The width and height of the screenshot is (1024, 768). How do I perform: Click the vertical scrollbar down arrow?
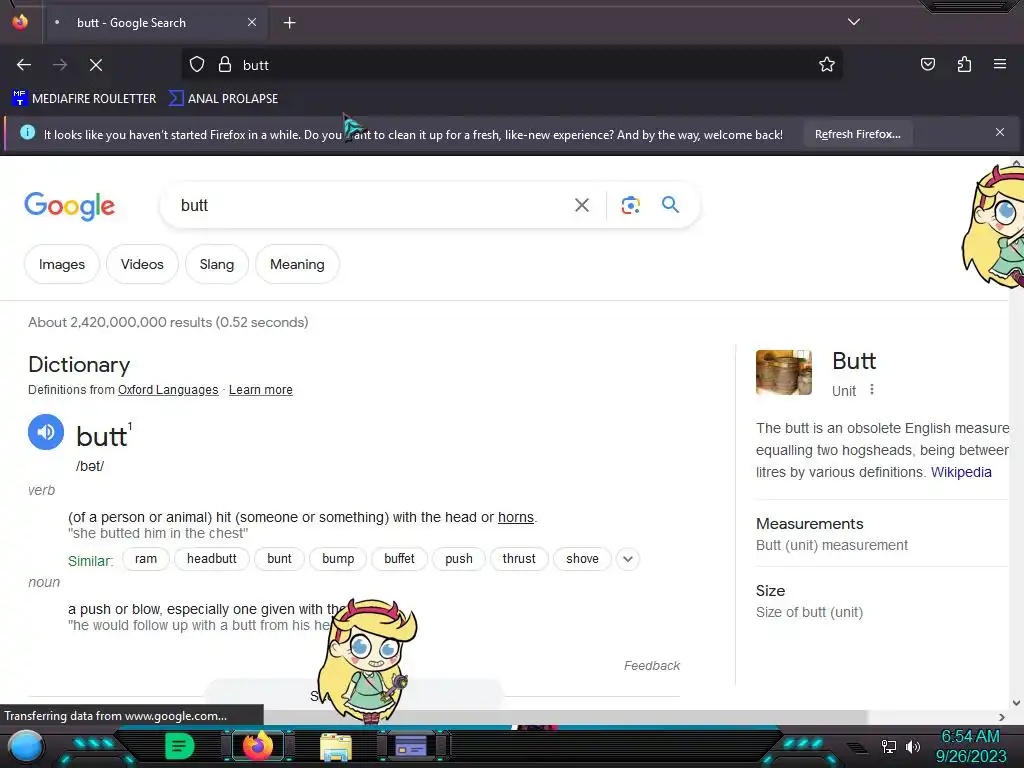(1016, 703)
